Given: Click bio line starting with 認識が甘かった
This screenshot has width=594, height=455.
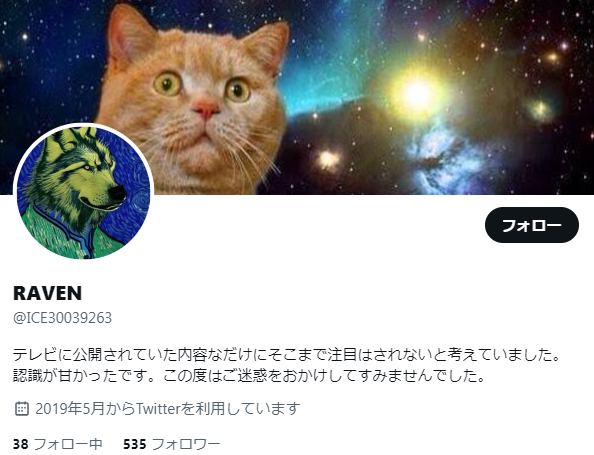Looking at the screenshot, I should [x=249, y=375].
